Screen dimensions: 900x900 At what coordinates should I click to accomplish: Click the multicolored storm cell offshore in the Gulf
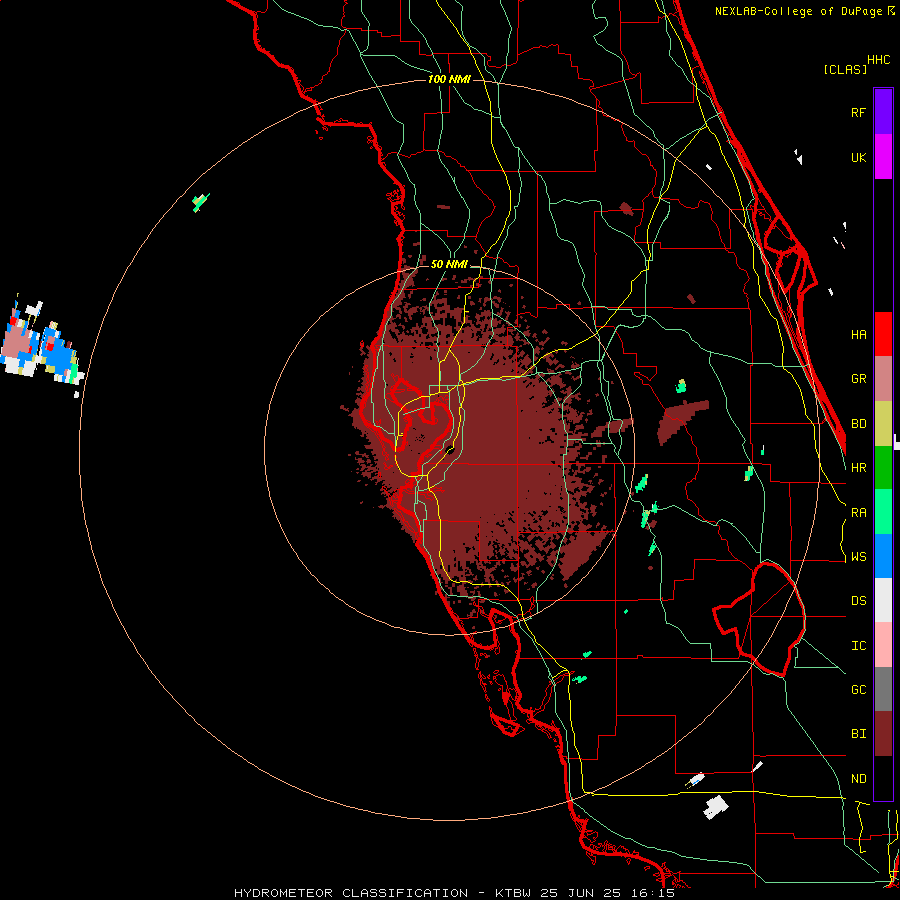(40, 347)
